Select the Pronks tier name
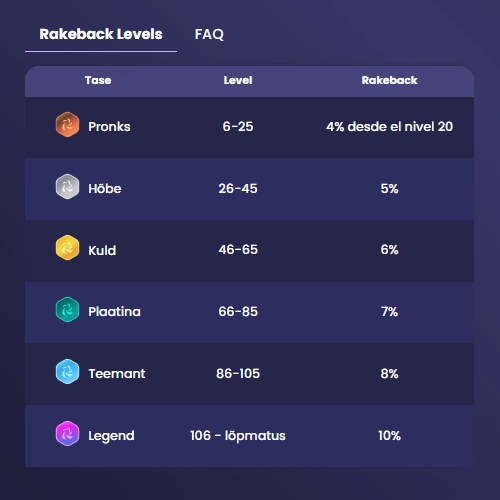This screenshot has width=500, height=500. 109,127
